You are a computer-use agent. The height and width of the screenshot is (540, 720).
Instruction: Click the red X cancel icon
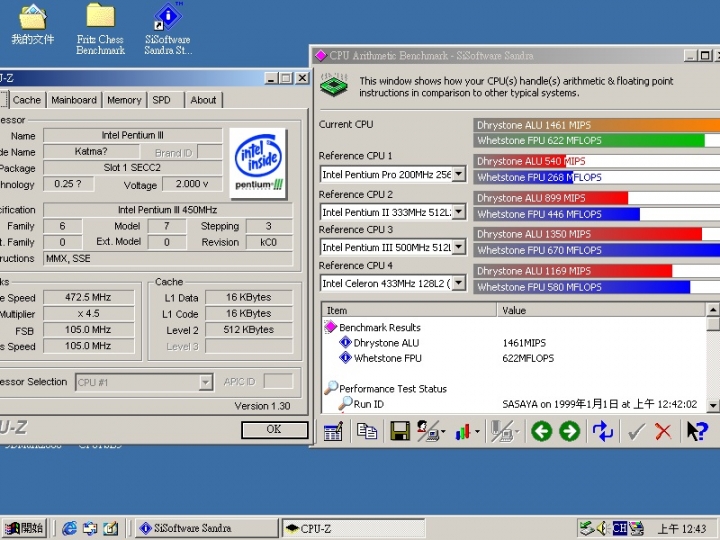pyautogui.click(x=663, y=431)
